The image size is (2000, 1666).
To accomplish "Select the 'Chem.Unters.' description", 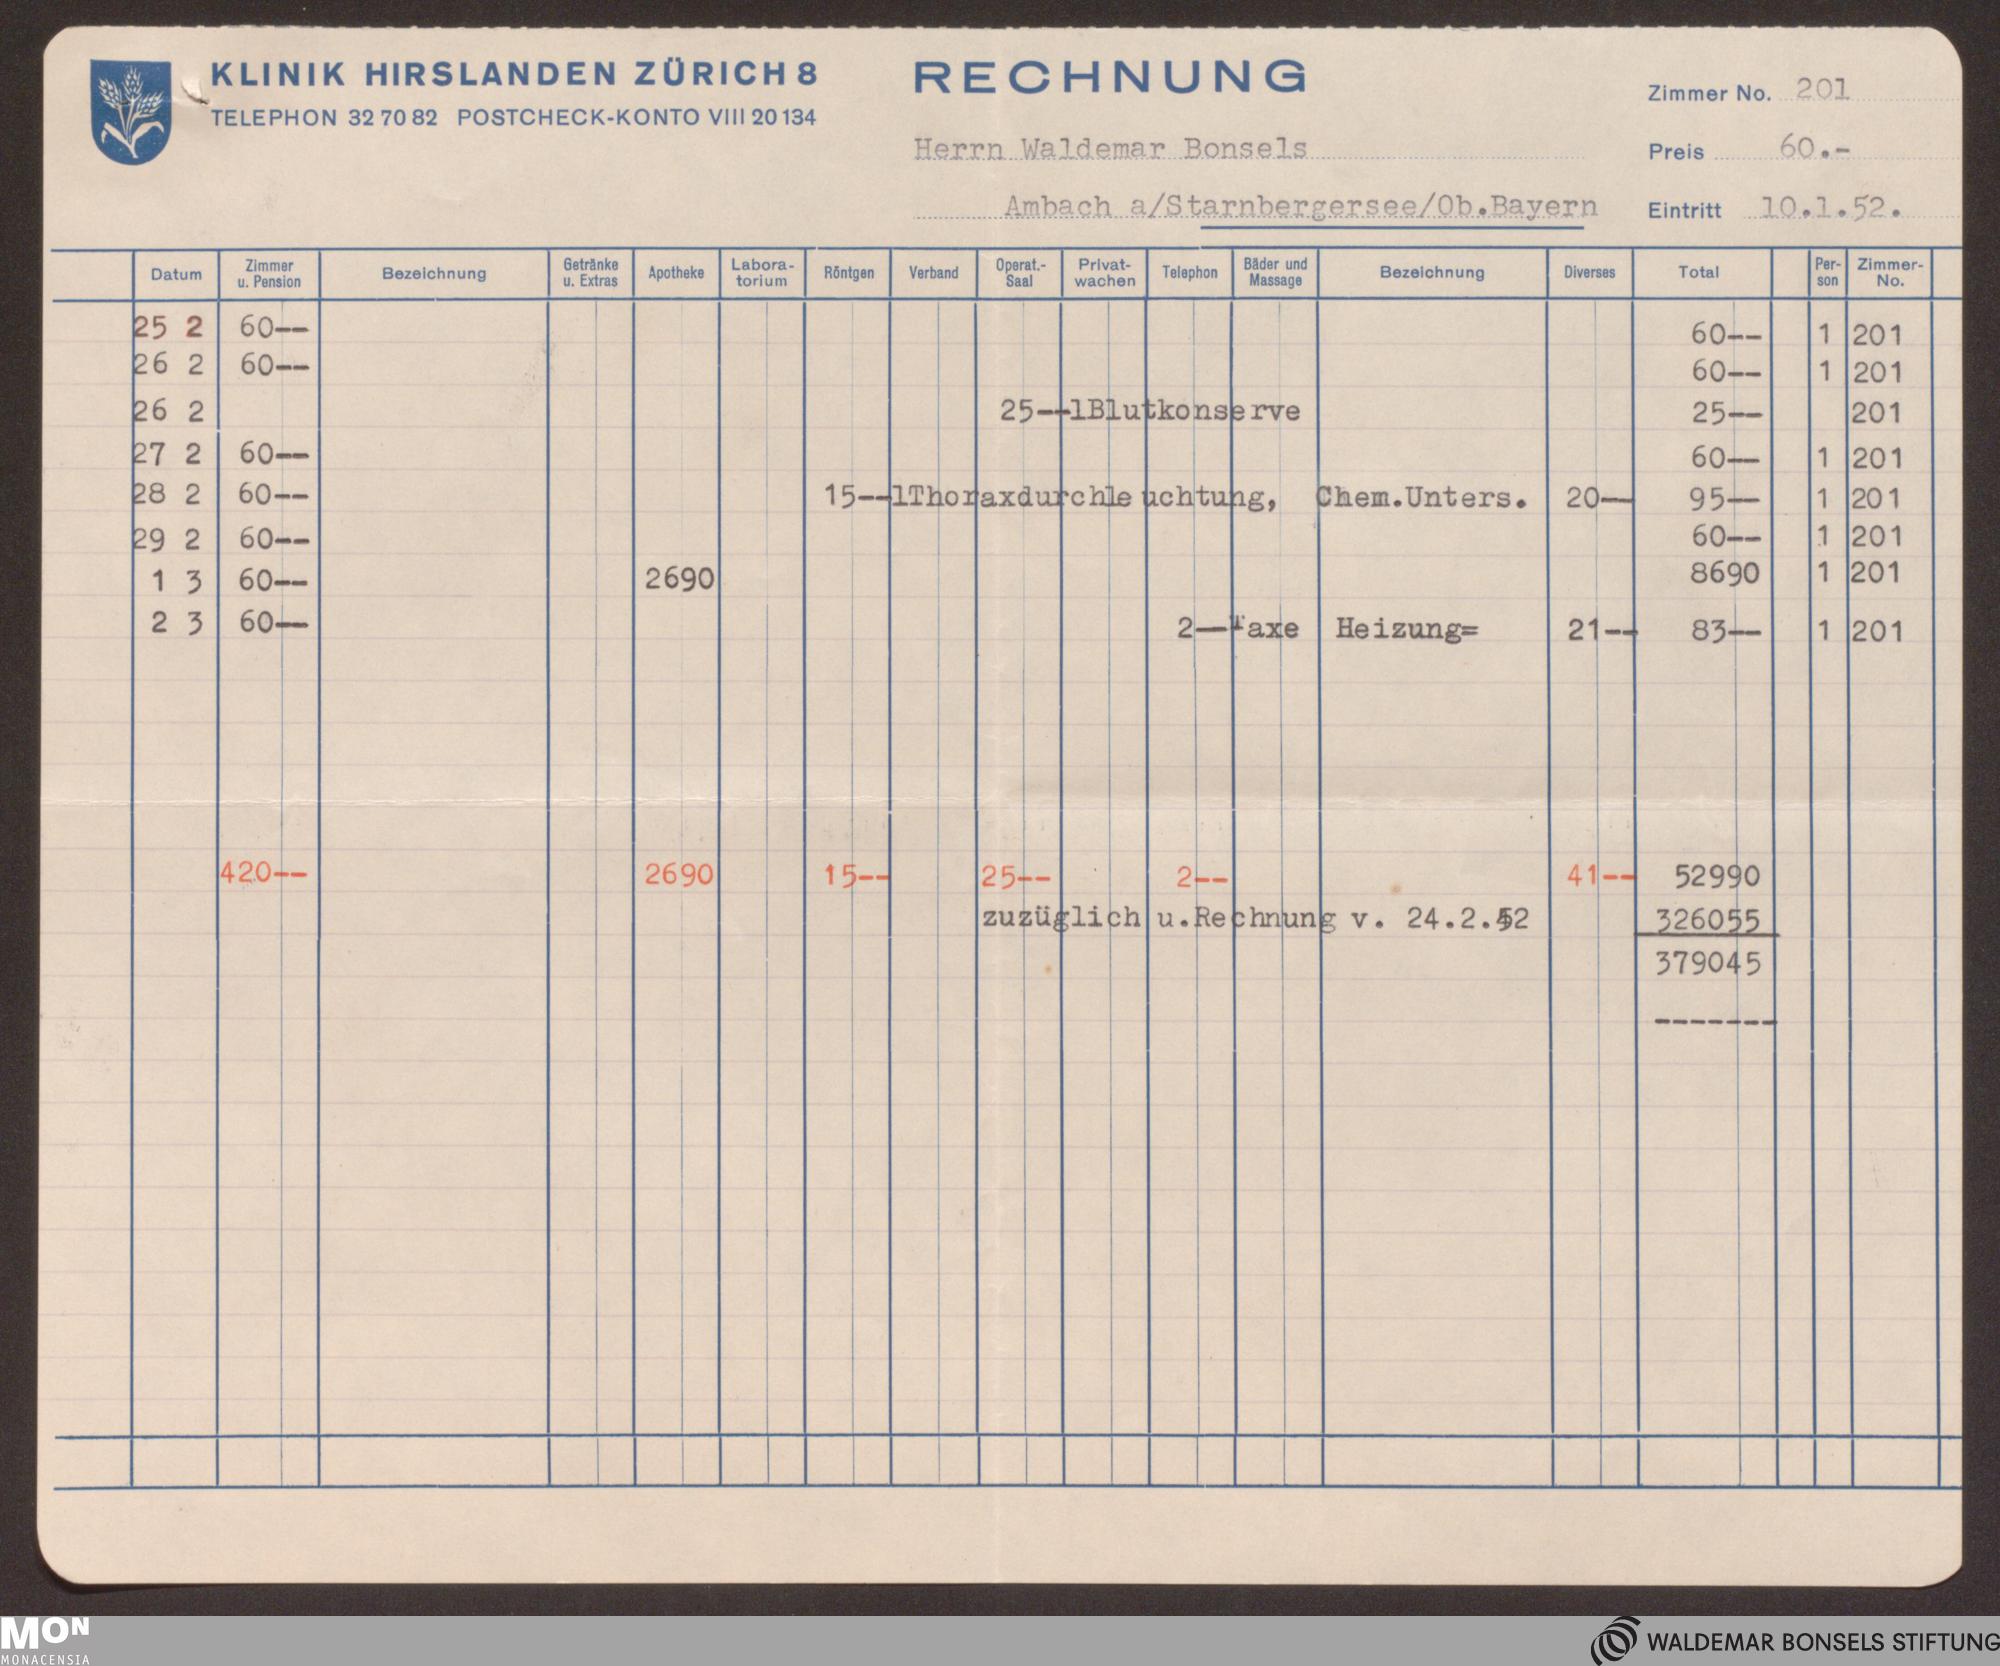I will click(x=1422, y=497).
